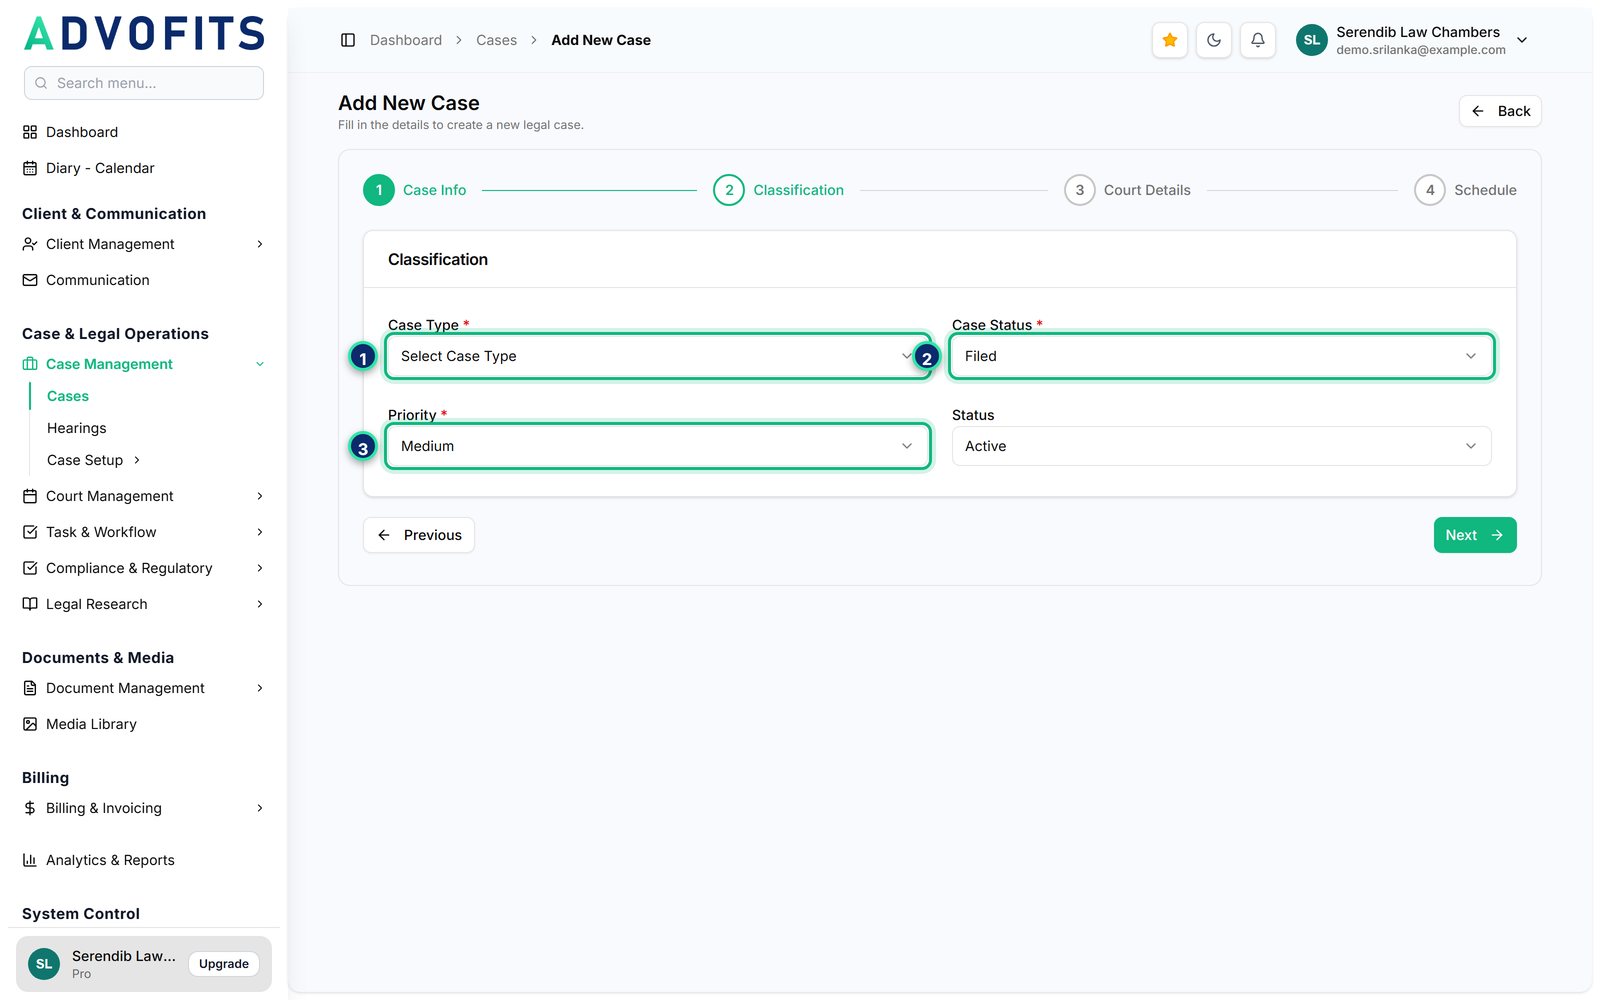Open Hearings submenu item

[x=76, y=428]
